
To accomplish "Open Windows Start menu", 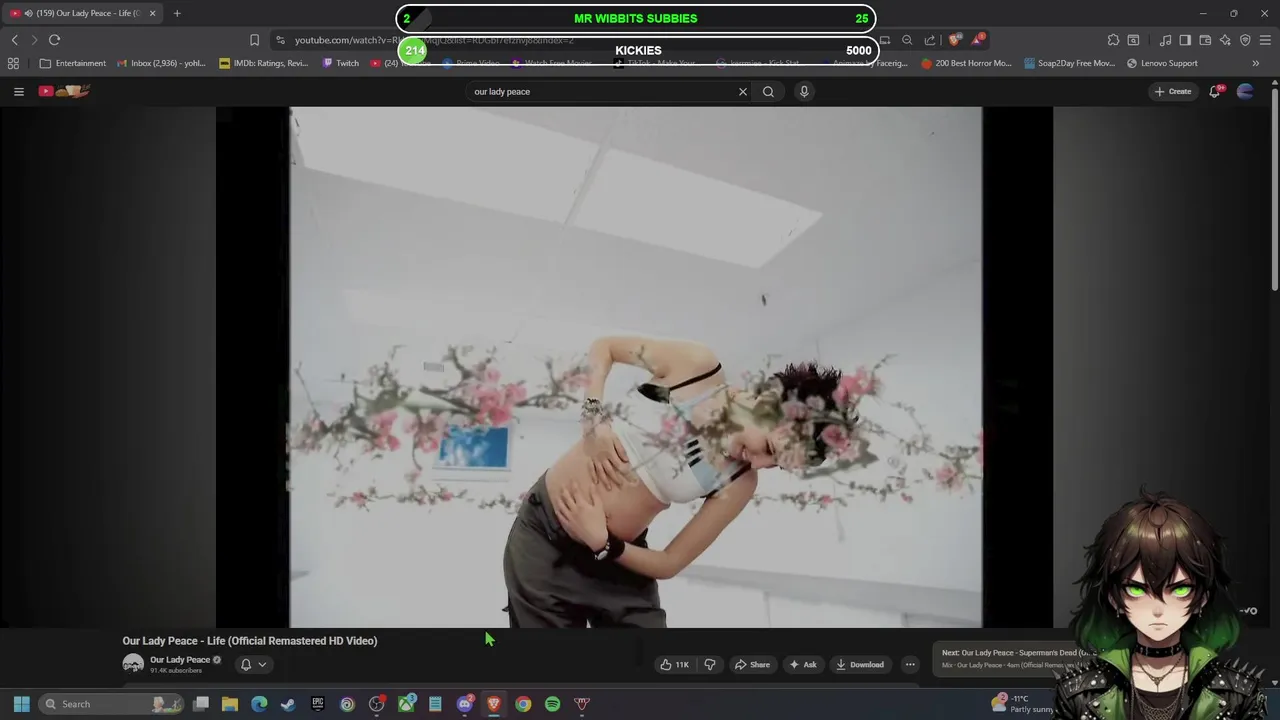I will point(22,704).
